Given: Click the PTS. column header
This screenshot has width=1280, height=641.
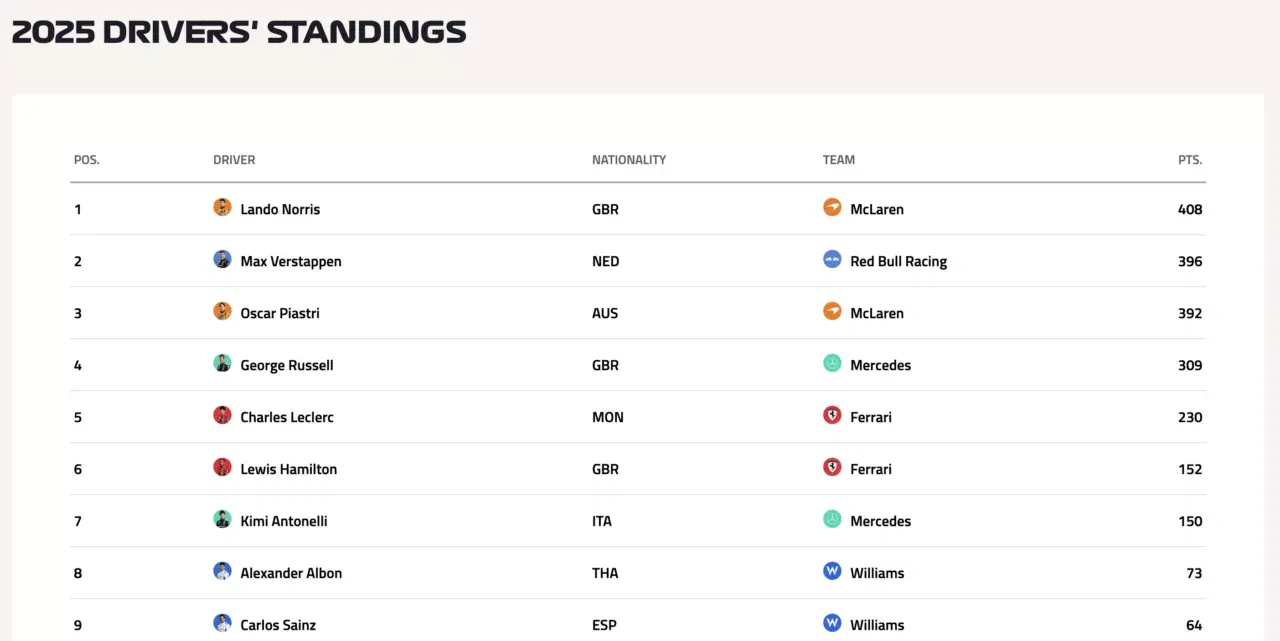Looking at the screenshot, I should click(x=1190, y=160).
